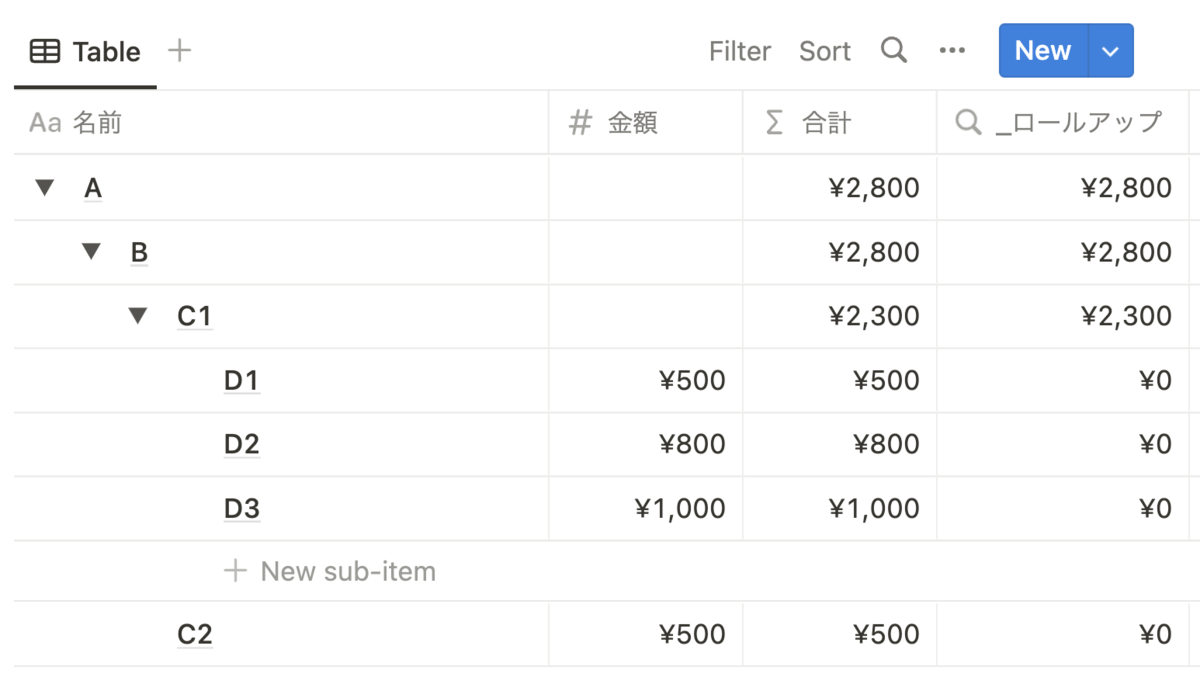Viewport: 1200px width, 677px height.
Task: Click the number sign icon on 金額 column
Action: click(580, 123)
